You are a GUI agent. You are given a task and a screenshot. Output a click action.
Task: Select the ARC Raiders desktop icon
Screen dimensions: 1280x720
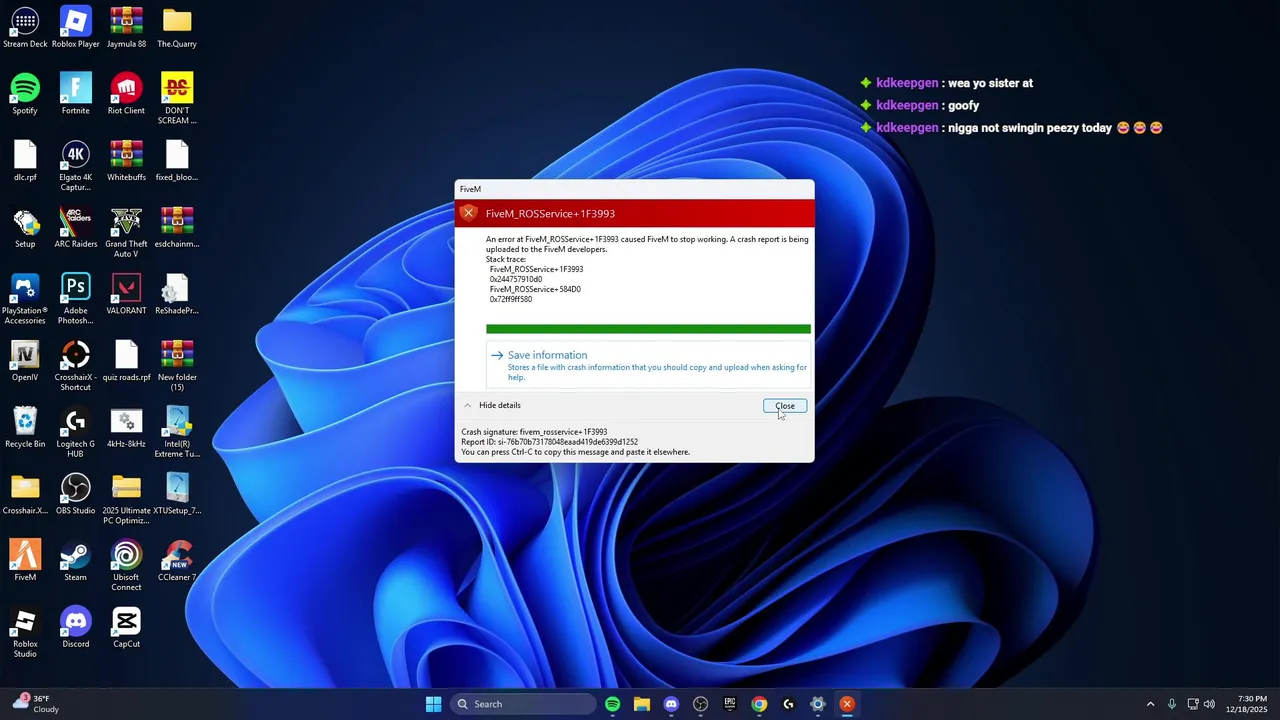point(75,227)
